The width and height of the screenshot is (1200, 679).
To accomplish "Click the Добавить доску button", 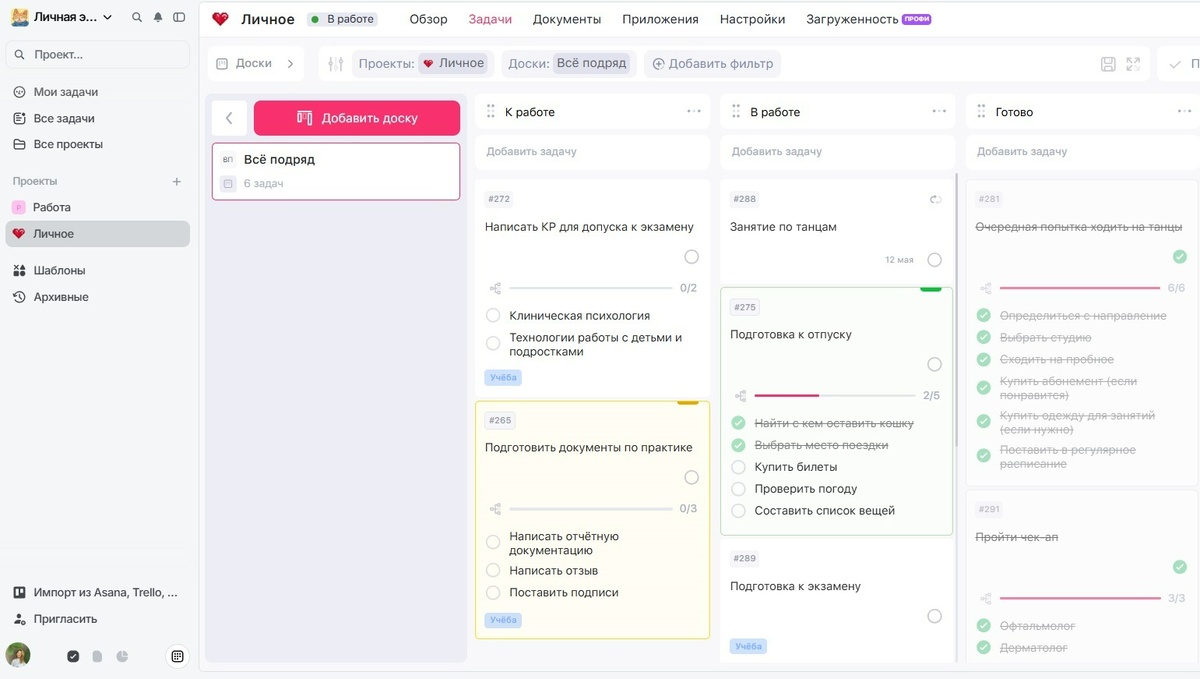I will pyautogui.click(x=357, y=118).
